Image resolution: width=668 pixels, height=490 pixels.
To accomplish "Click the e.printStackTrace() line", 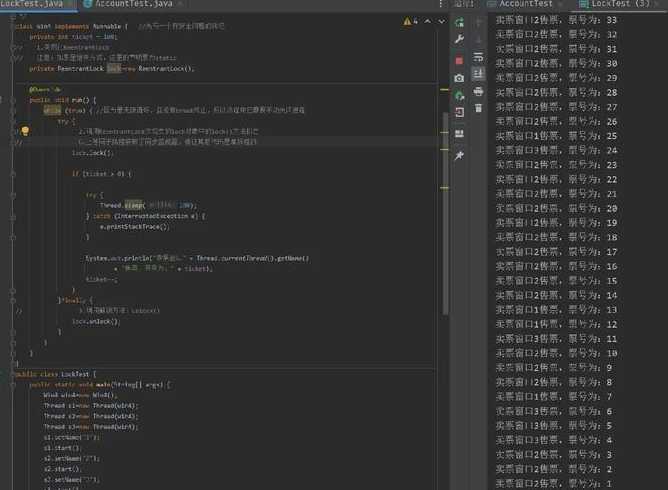I will [135, 227].
